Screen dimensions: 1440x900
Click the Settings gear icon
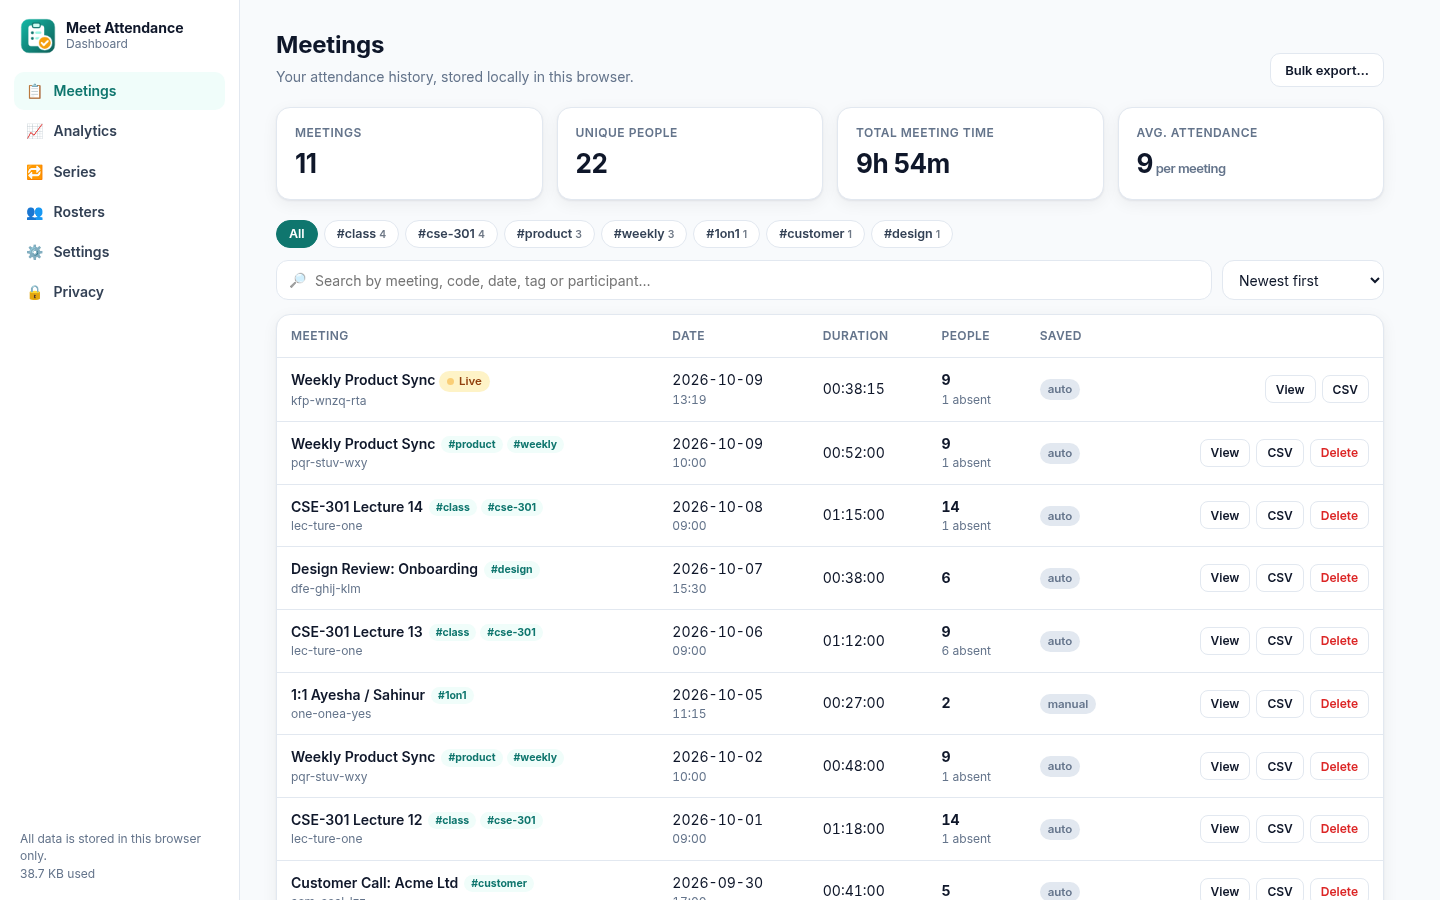coord(35,252)
